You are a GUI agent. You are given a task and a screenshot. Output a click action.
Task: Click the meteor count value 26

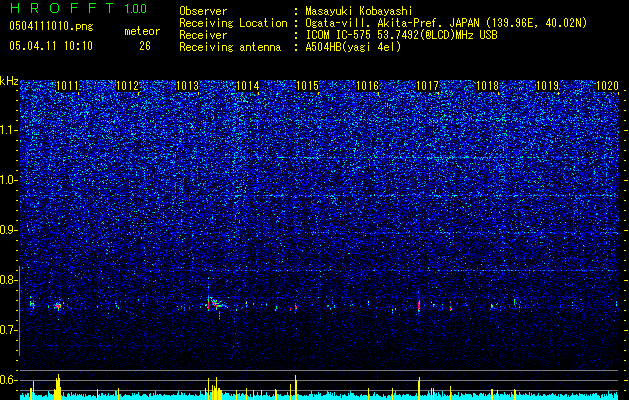click(x=145, y=46)
